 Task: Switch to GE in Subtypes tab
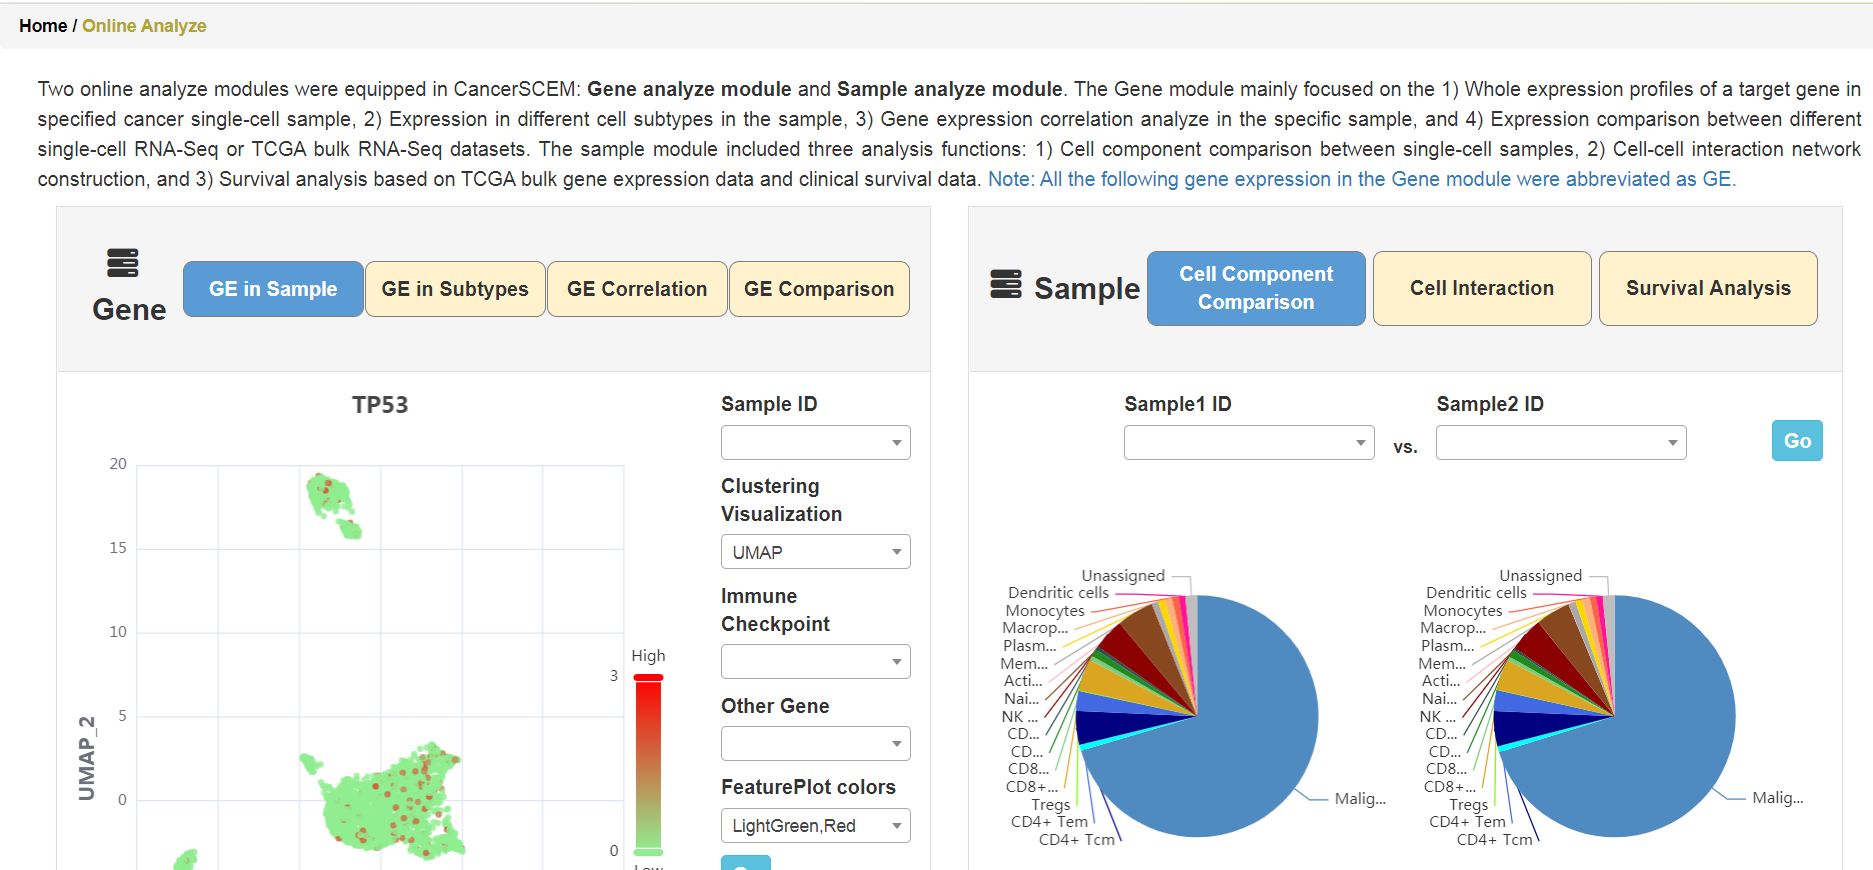[x=455, y=289]
